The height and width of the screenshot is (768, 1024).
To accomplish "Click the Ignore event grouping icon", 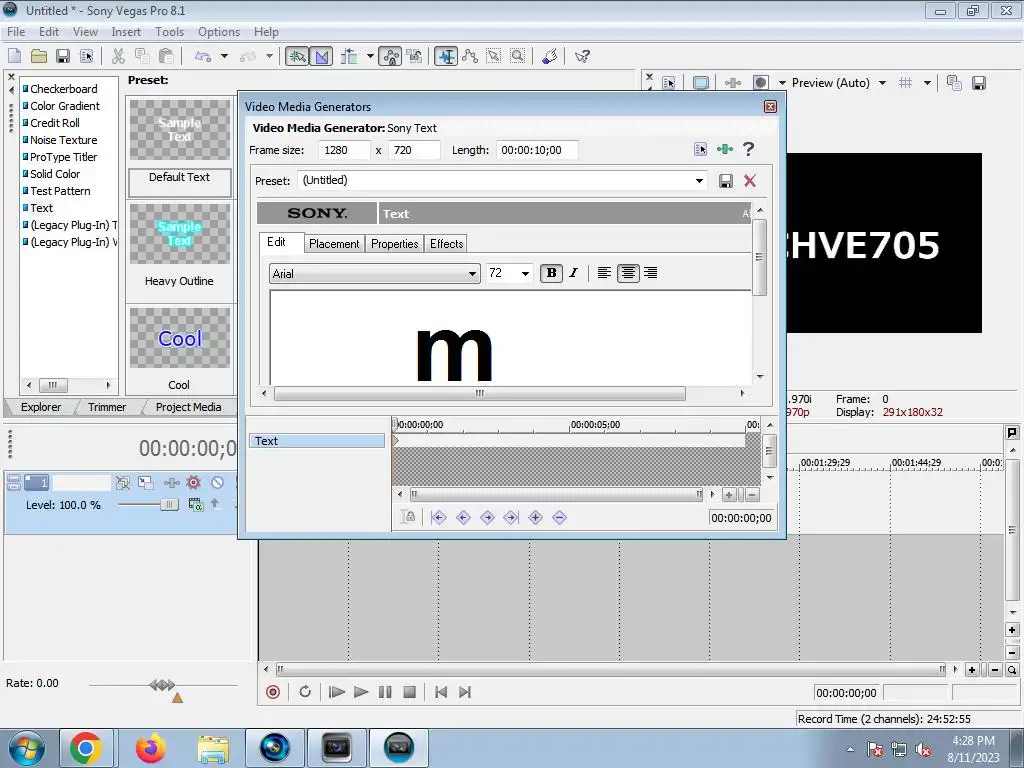I will pyautogui.click(x=415, y=56).
